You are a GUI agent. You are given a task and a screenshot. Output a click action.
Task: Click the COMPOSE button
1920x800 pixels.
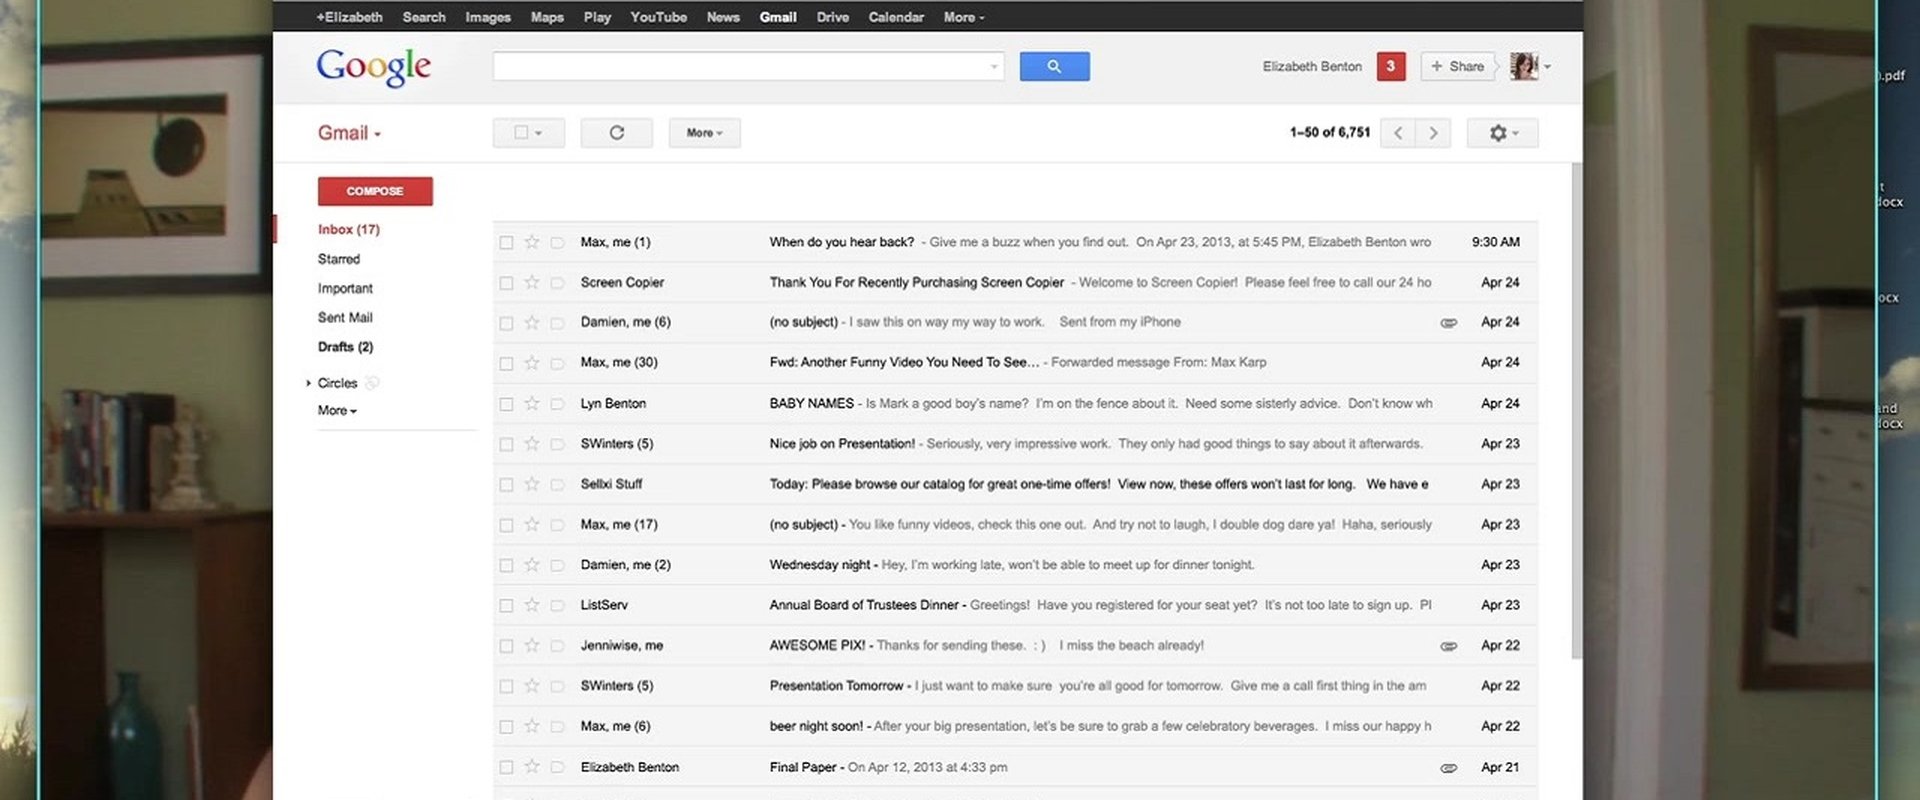375,191
